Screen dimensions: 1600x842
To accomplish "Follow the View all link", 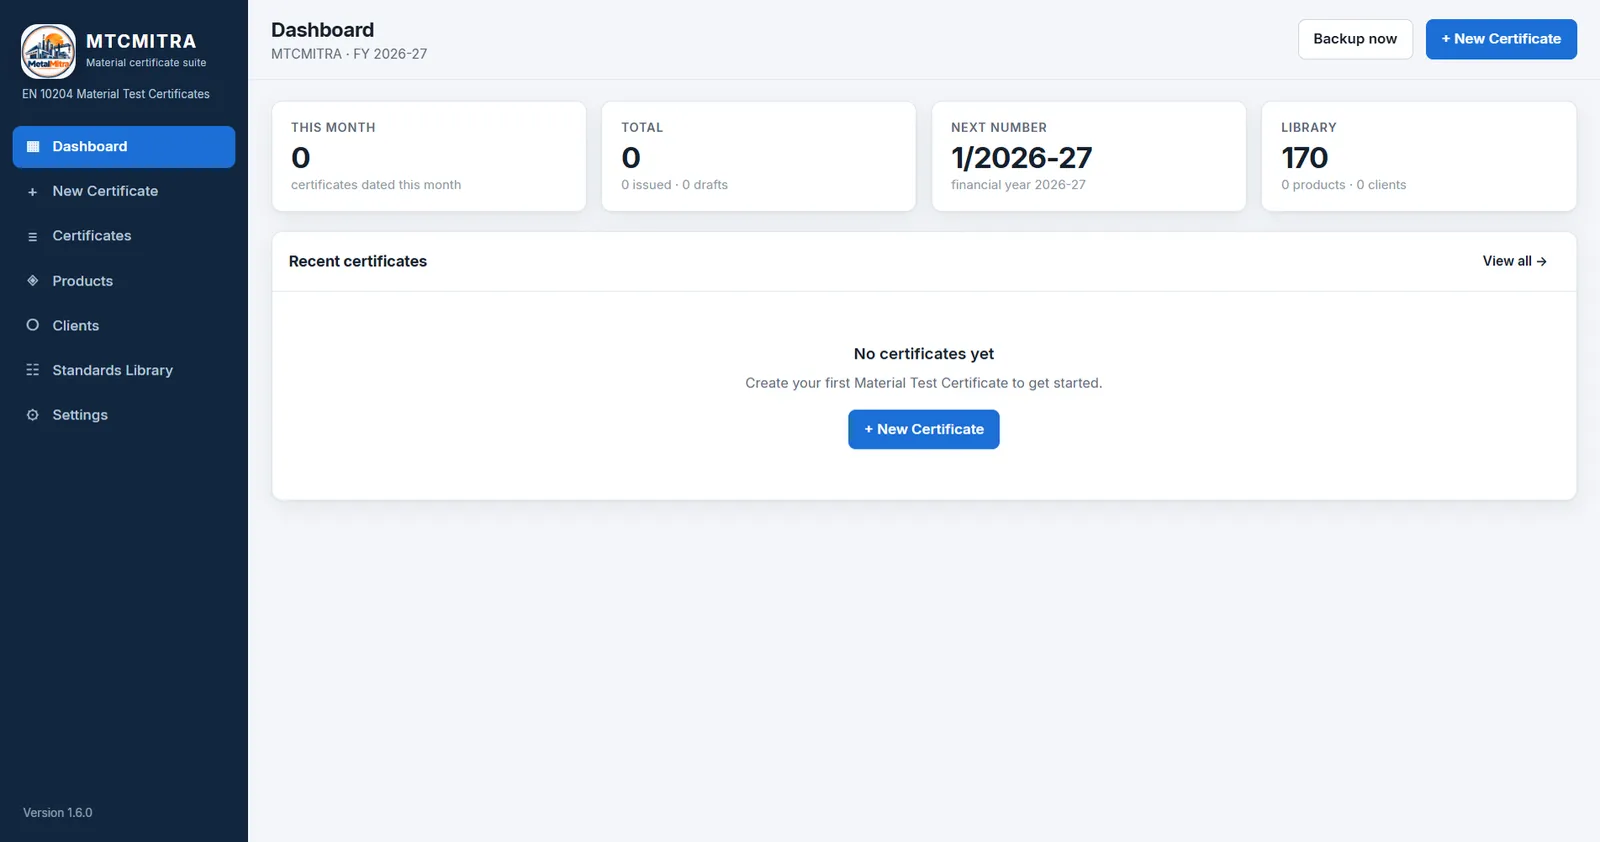I will pos(1515,261).
